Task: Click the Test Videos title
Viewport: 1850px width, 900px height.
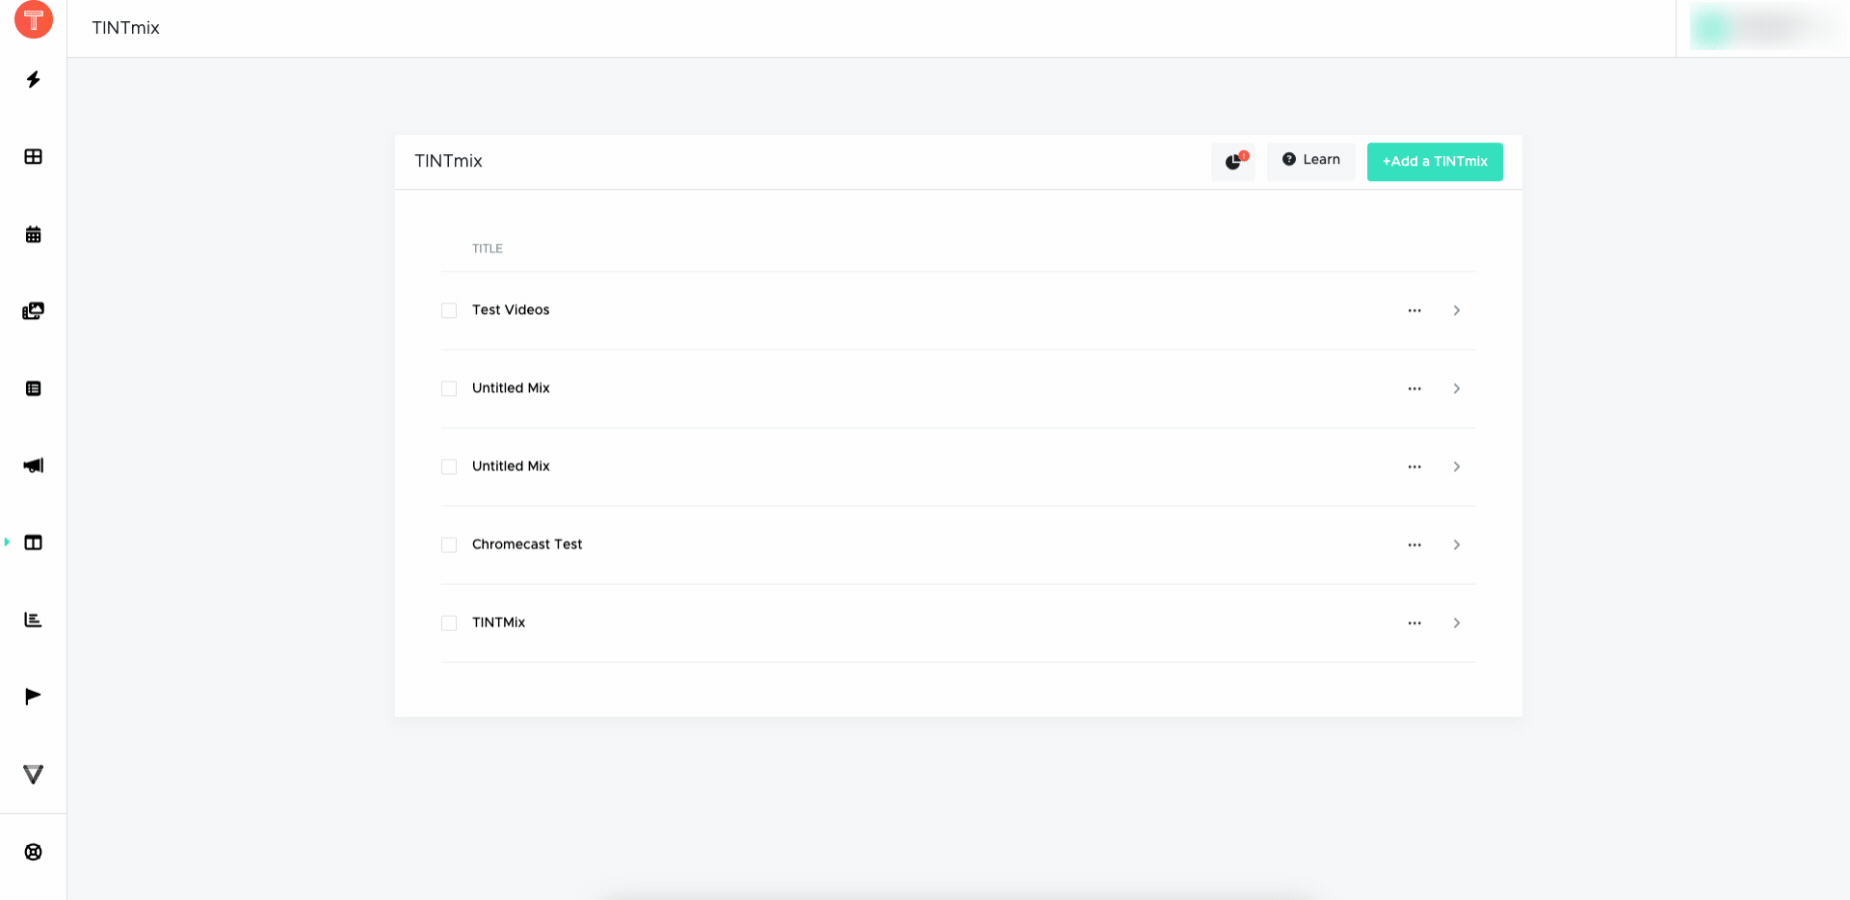Action: point(510,310)
